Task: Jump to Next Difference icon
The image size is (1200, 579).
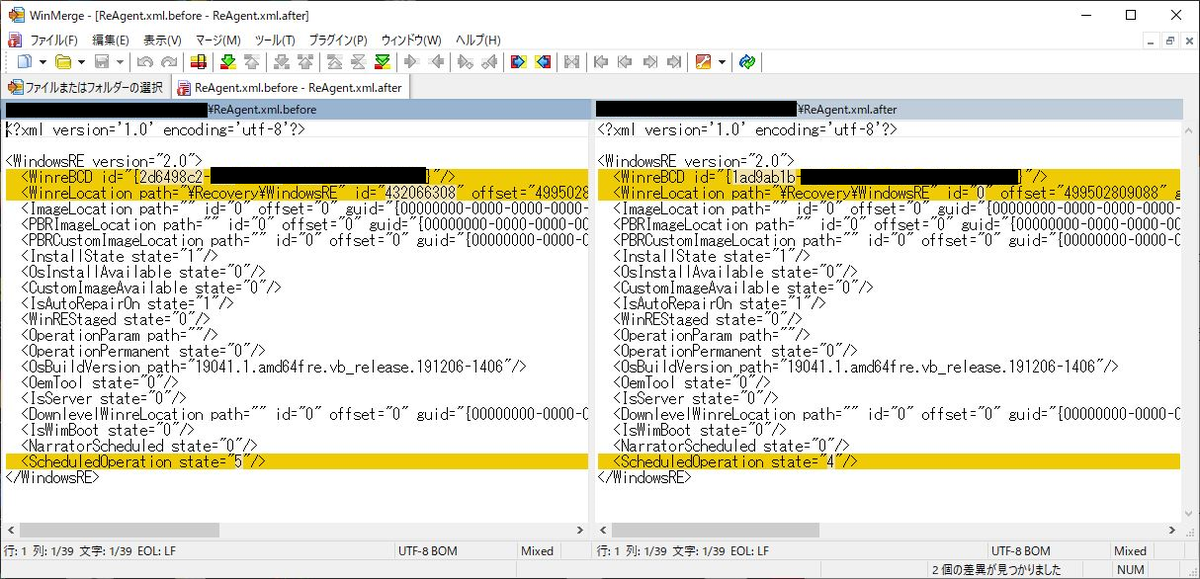Action: coord(228,62)
